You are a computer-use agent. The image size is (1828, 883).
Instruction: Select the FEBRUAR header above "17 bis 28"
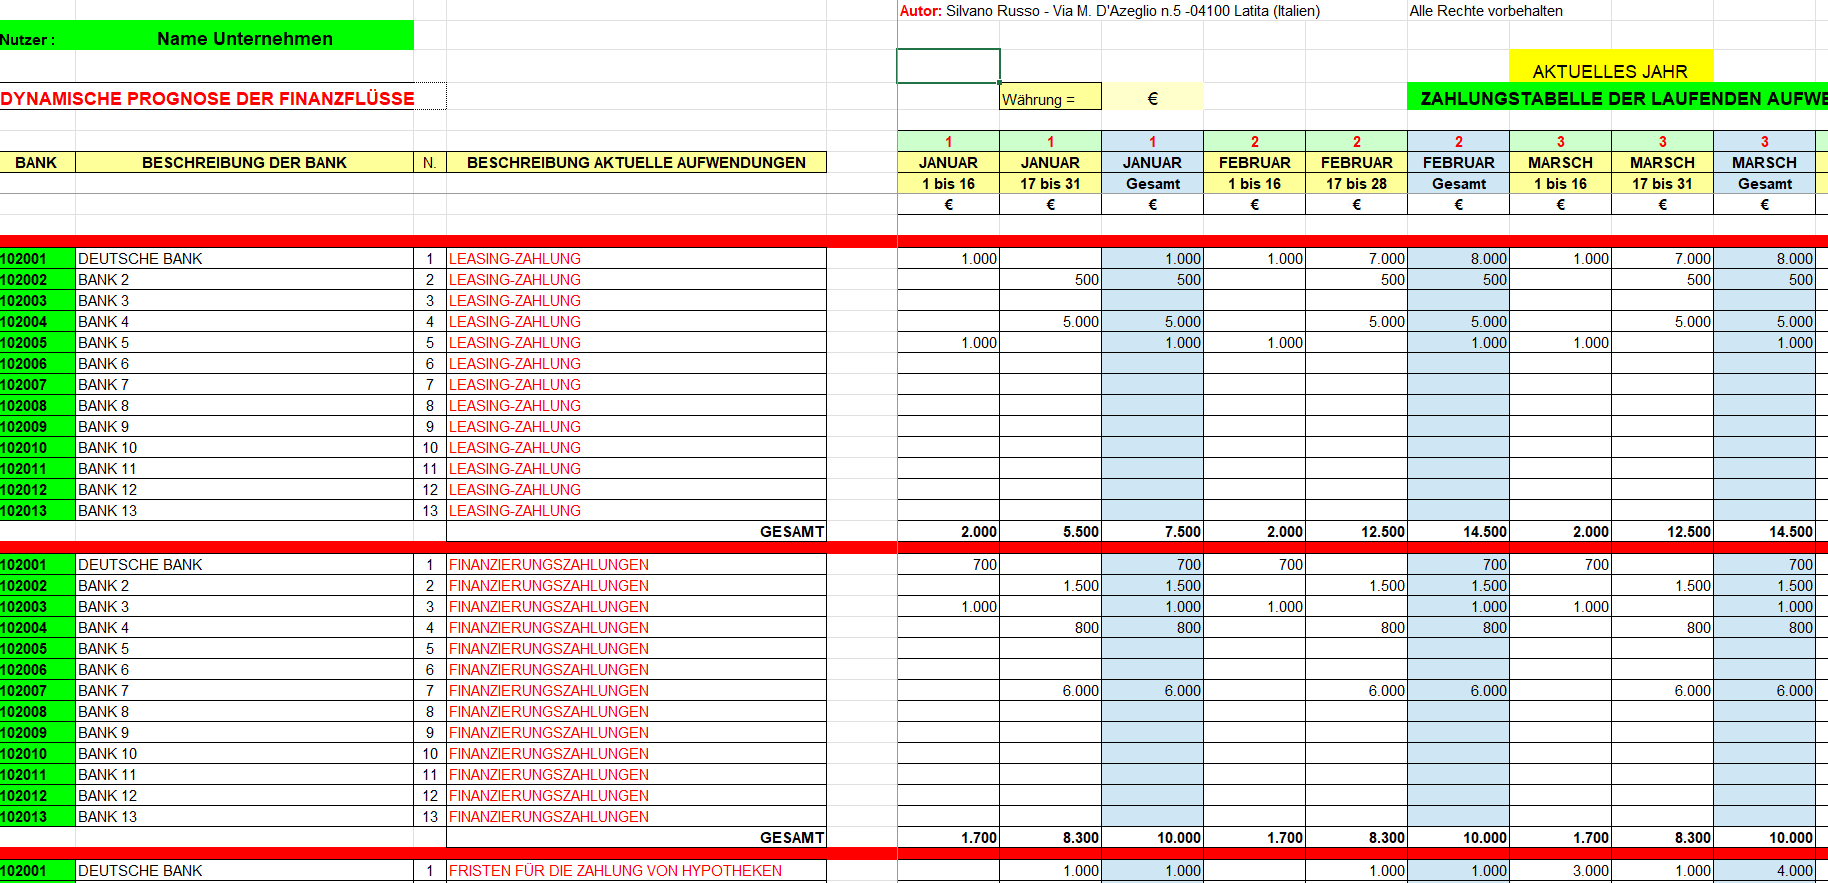pyautogui.click(x=1356, y=162)
